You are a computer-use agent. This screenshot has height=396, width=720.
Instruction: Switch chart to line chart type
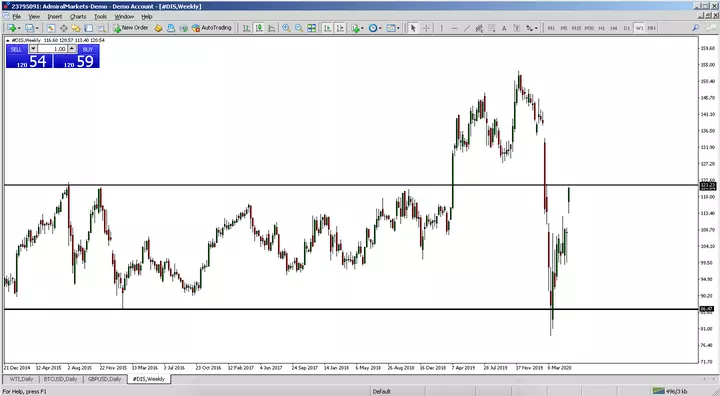pyautogui.click(x=272, y=28)
